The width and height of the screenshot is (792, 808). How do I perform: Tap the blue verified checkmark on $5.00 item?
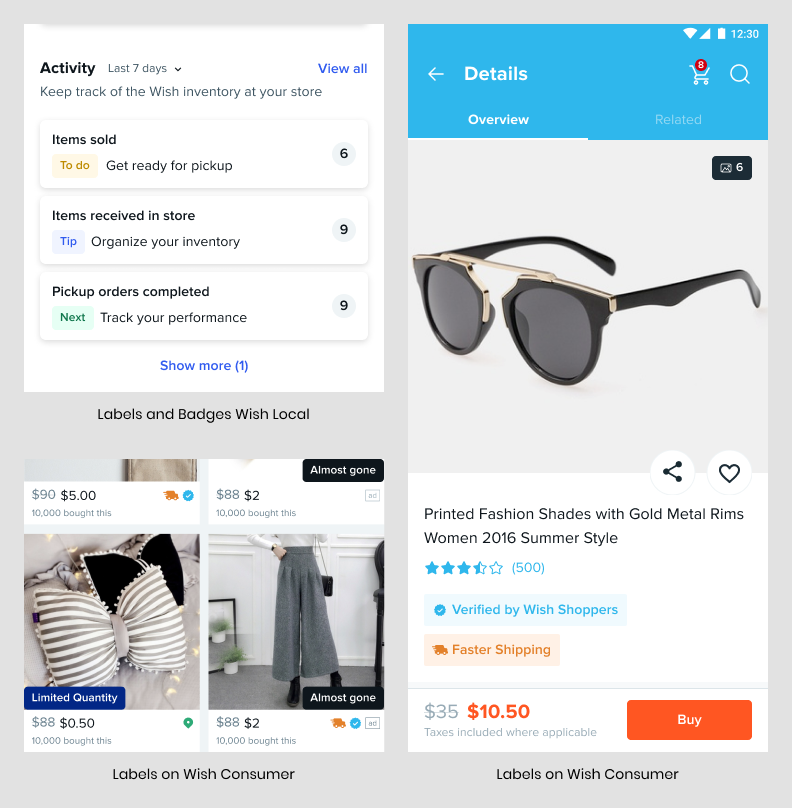(x=189, y=495)
